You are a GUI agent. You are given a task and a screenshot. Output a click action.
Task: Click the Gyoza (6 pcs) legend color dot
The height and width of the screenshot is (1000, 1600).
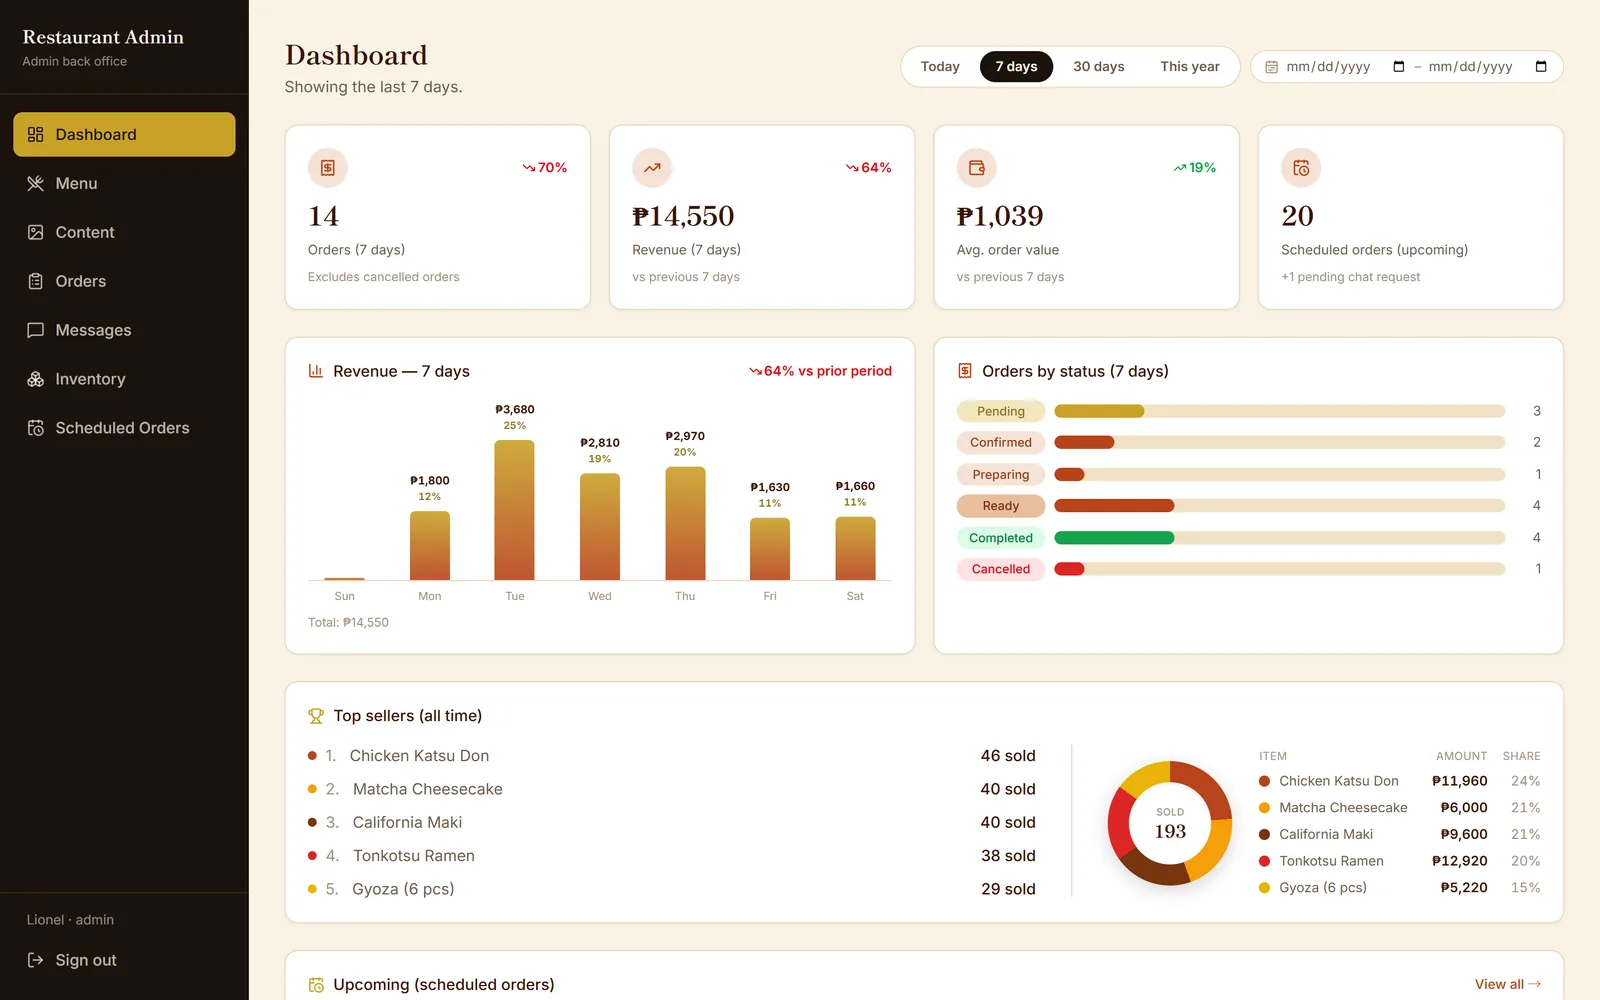pyautogui.click(x=1265, y=888)
